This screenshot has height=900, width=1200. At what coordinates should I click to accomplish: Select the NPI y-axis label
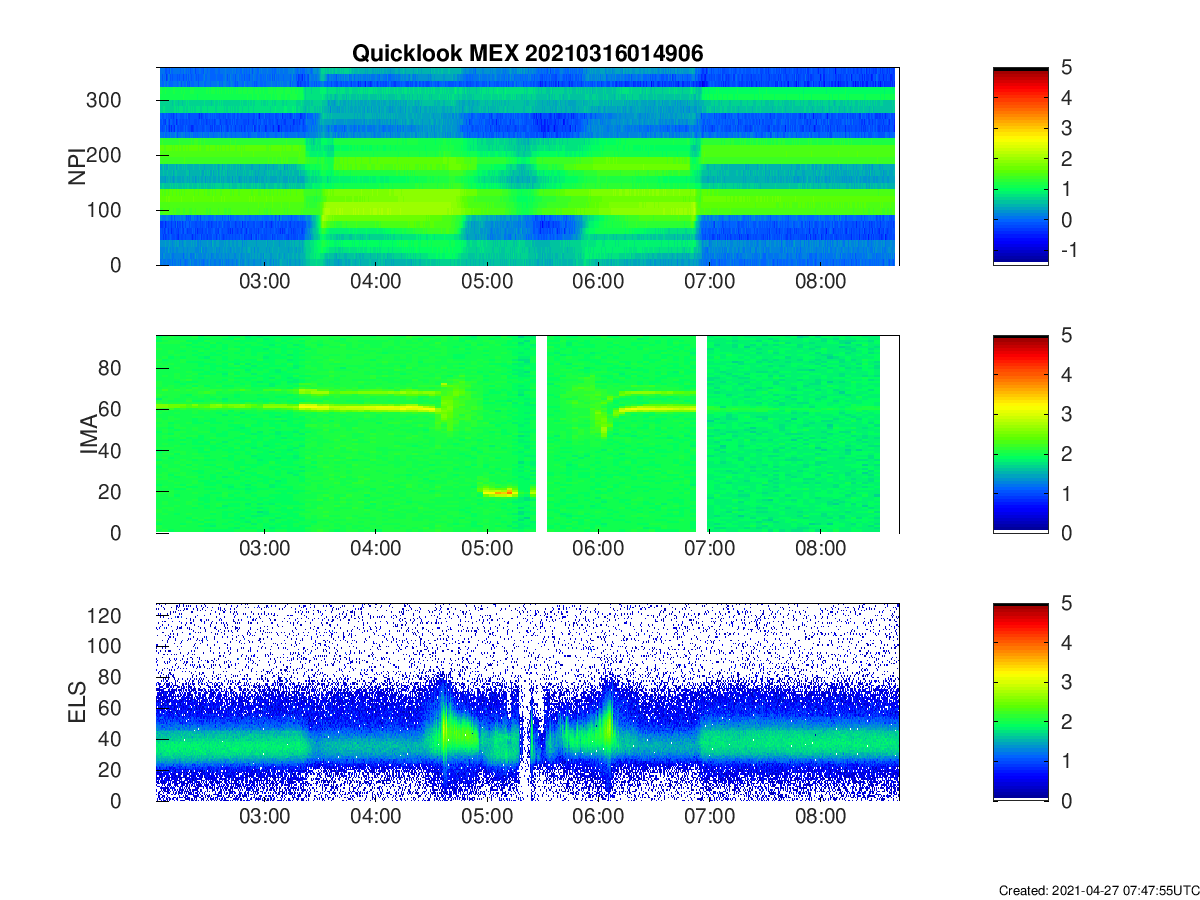click(x=76, y=166)
